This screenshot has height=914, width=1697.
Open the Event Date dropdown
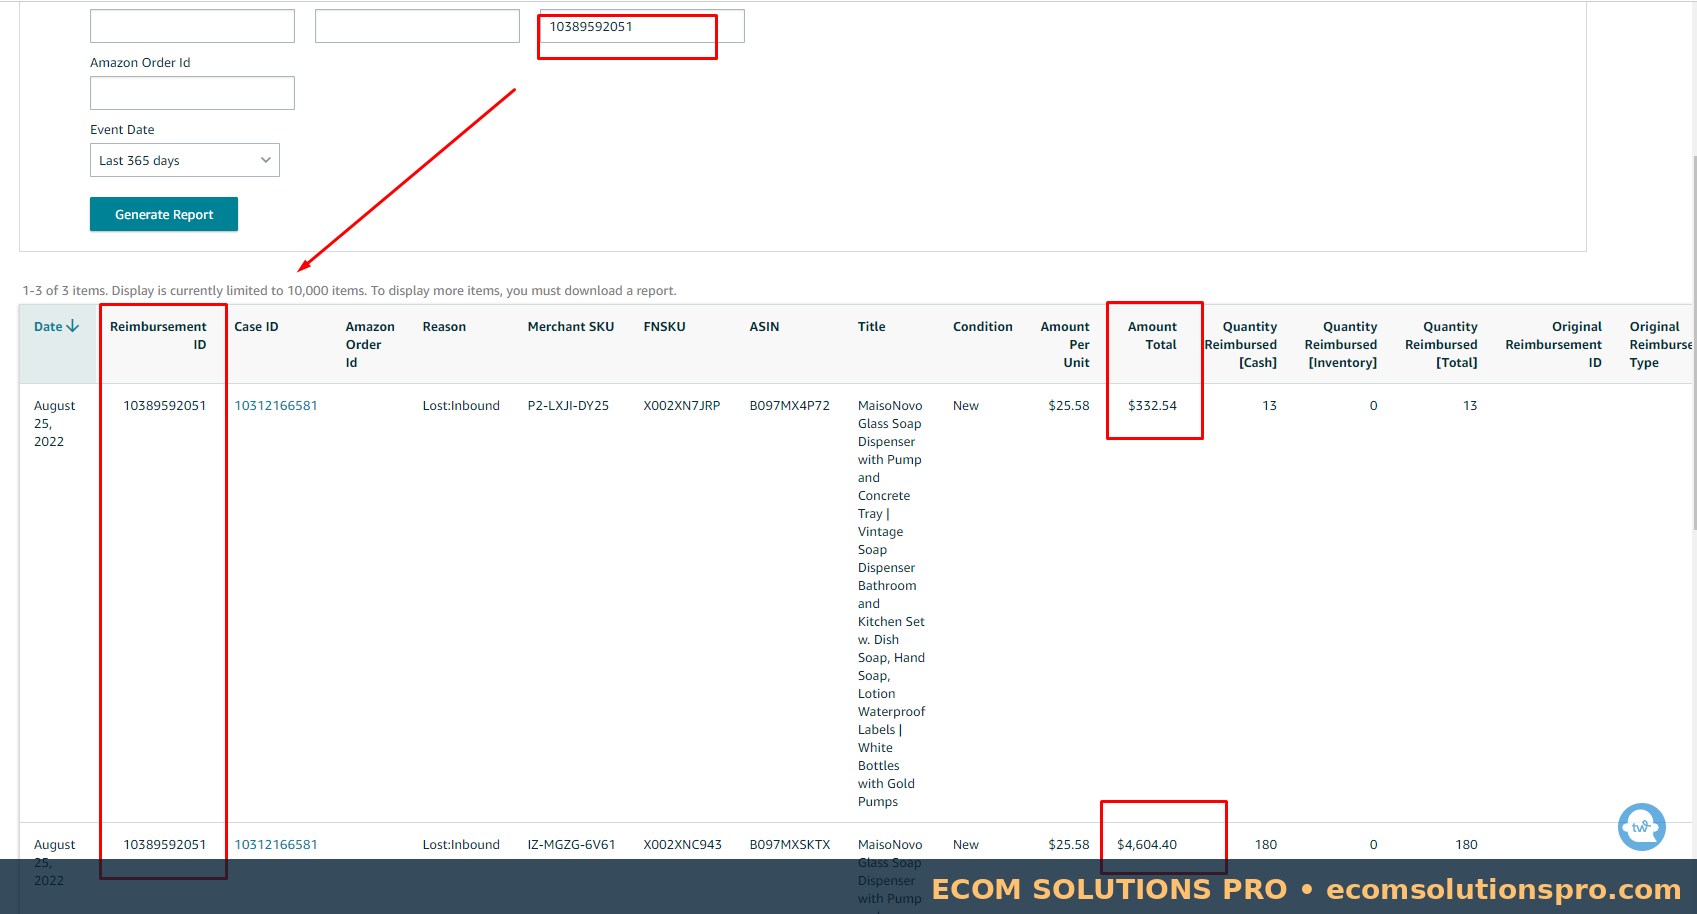tap(185, 160)
